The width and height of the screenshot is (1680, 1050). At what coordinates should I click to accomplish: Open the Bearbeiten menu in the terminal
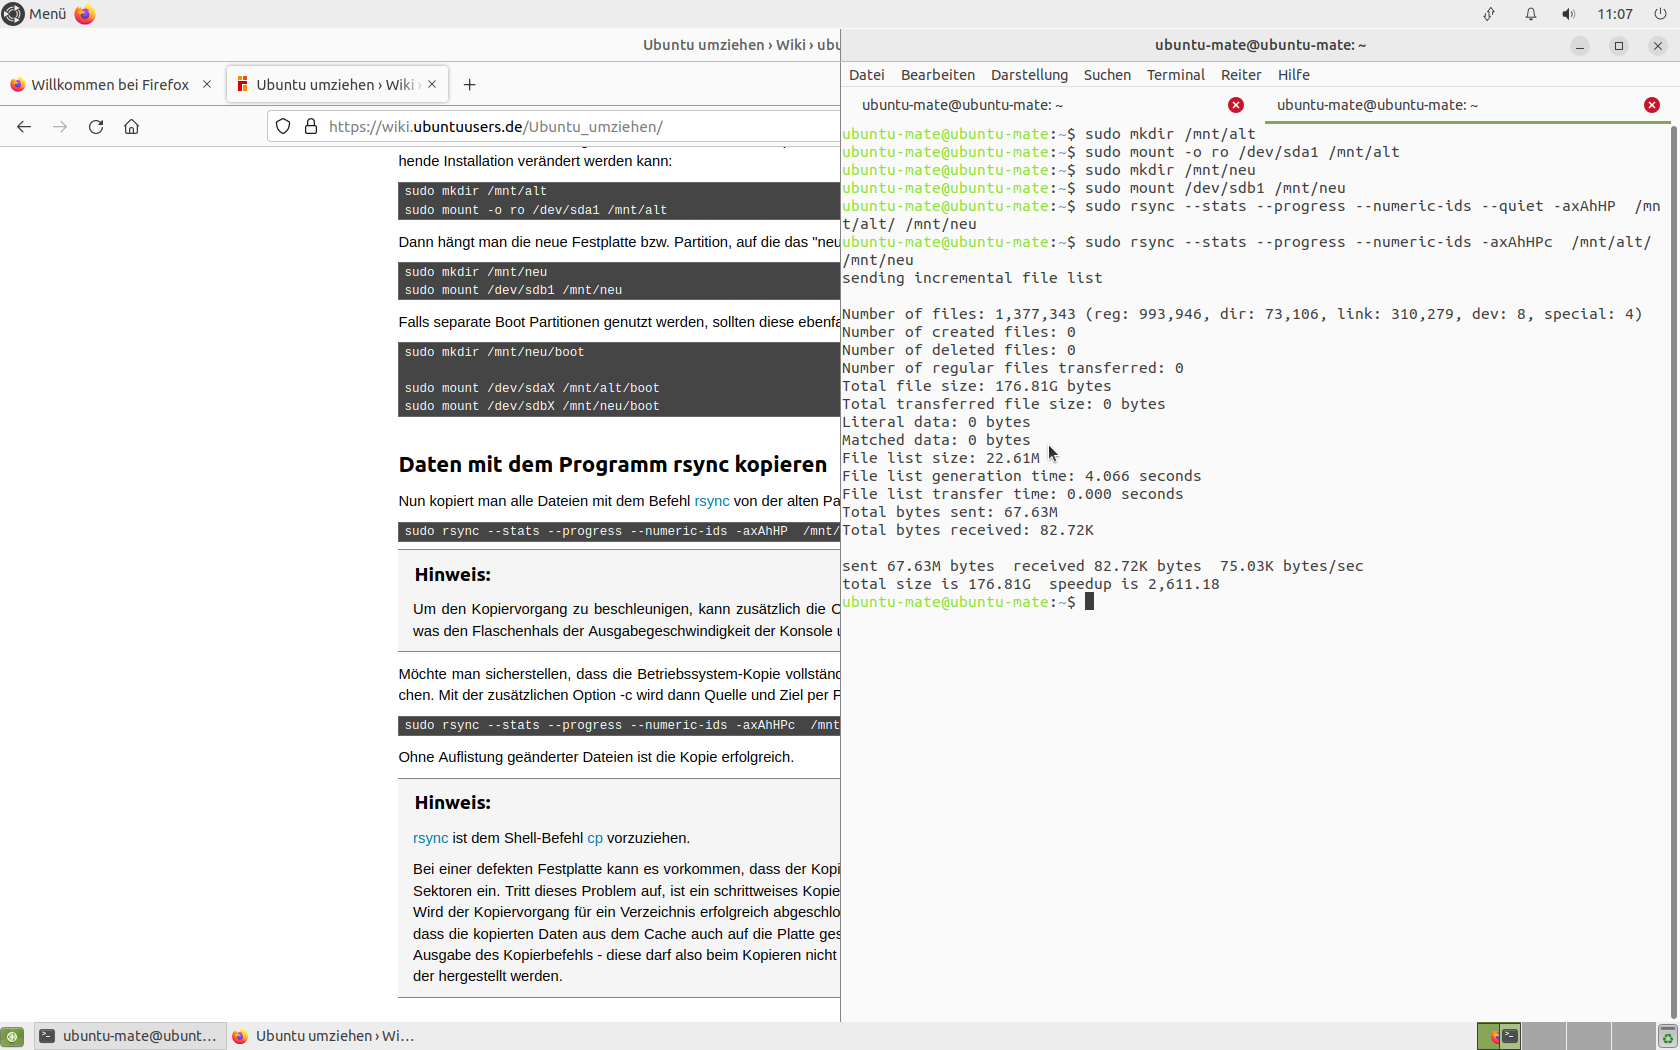point(938,75)
